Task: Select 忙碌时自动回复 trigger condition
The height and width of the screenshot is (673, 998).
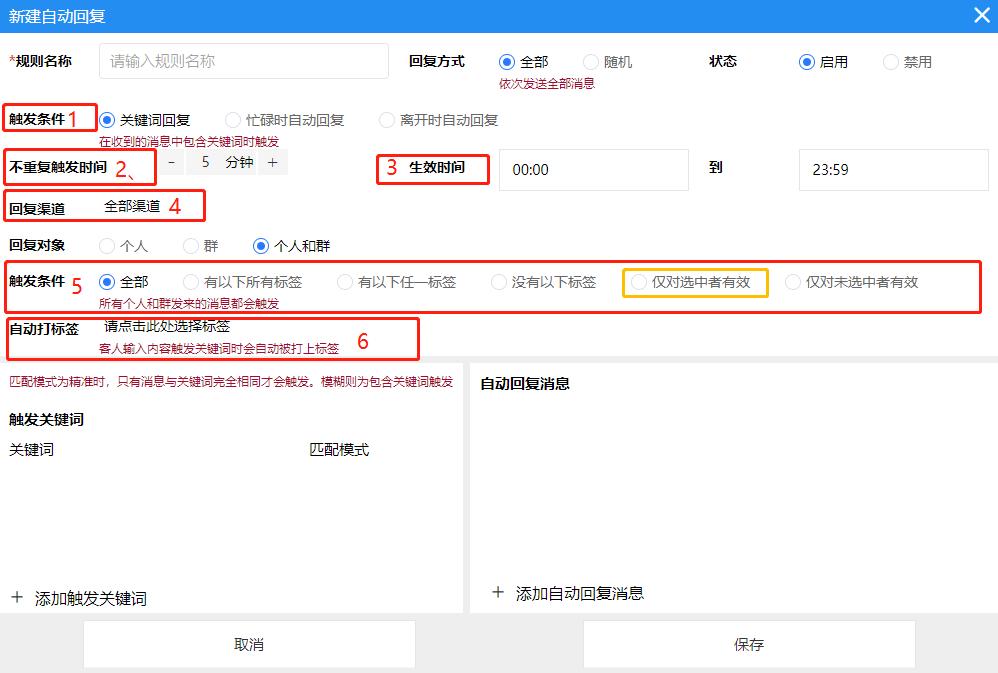Action: point(232,118)
